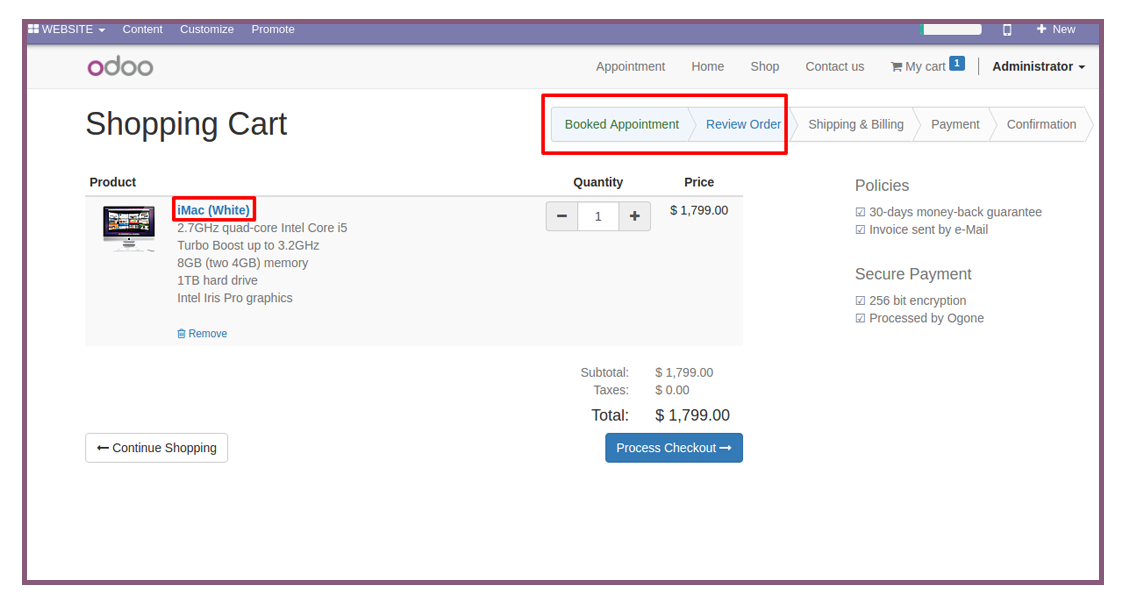Open the WEBSITE apps grid menu
Image resolution: width=1126 pixels, height=607 pixels.
tap(66, 29)
